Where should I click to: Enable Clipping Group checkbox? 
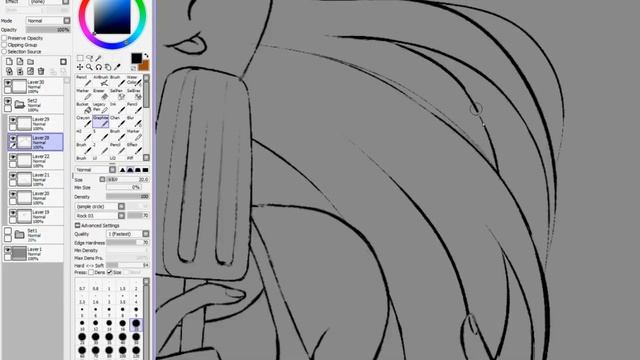[x=4, y=45]
